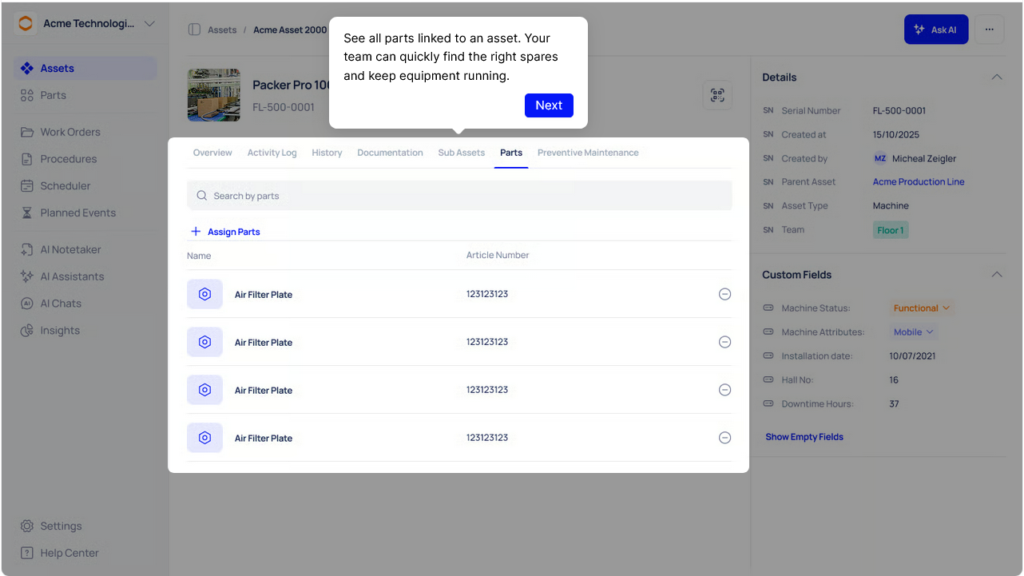
Task: Open the Machine Status Functional dropdown
Action: point(921,308)
